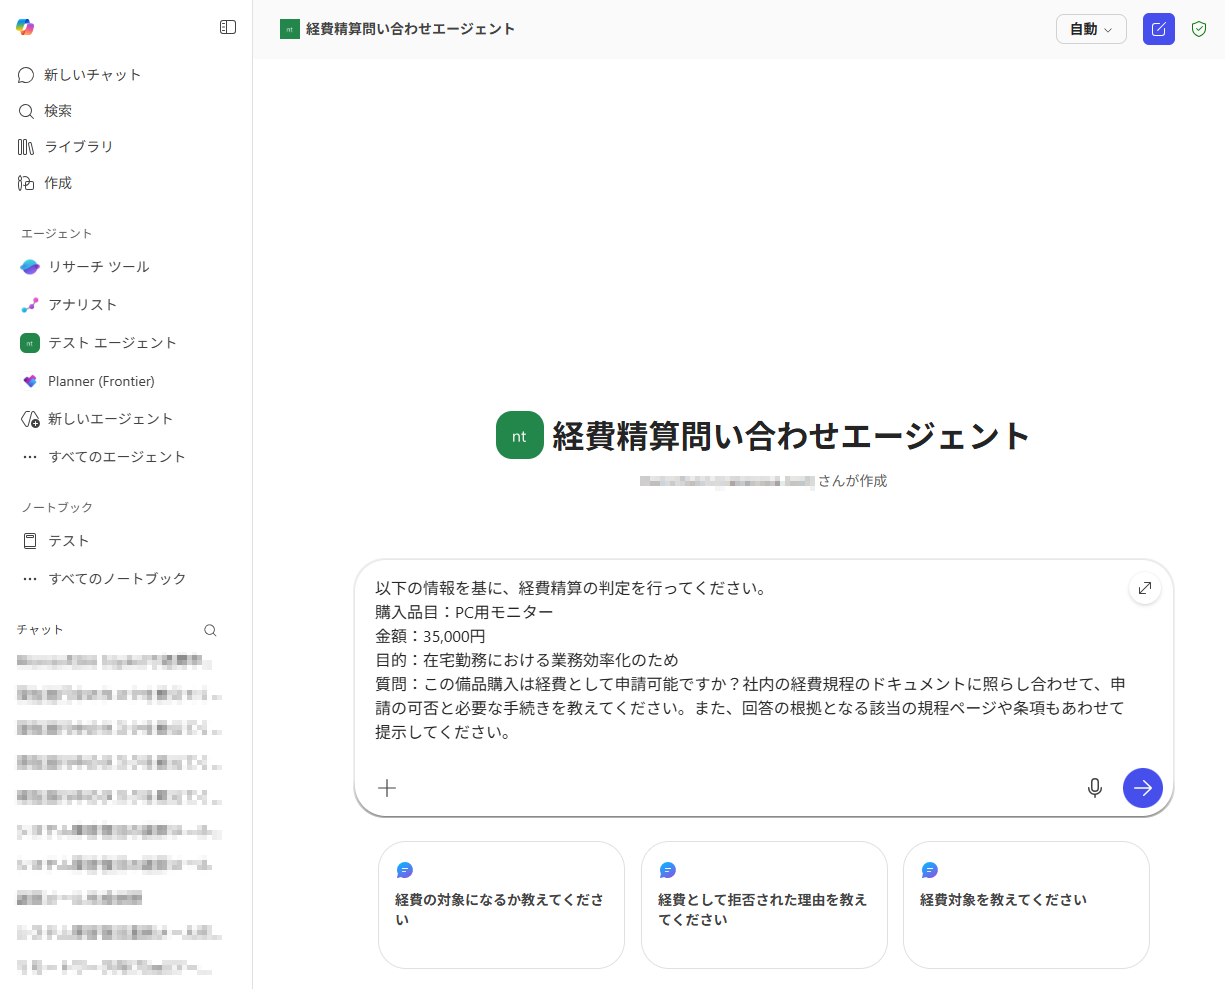Expand すべてのノートブック list
Screen dimensions: 1225x989
[116, 579]
